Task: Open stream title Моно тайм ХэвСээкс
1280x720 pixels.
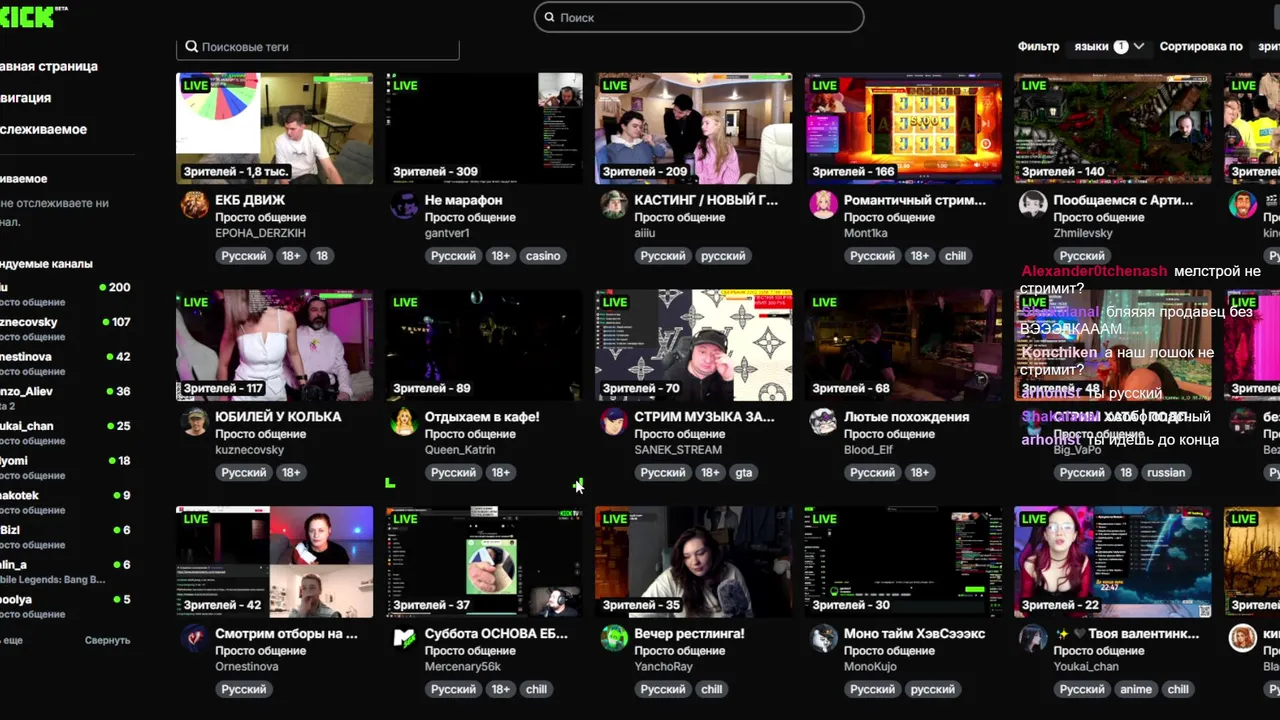Action: tap(914, 634)
